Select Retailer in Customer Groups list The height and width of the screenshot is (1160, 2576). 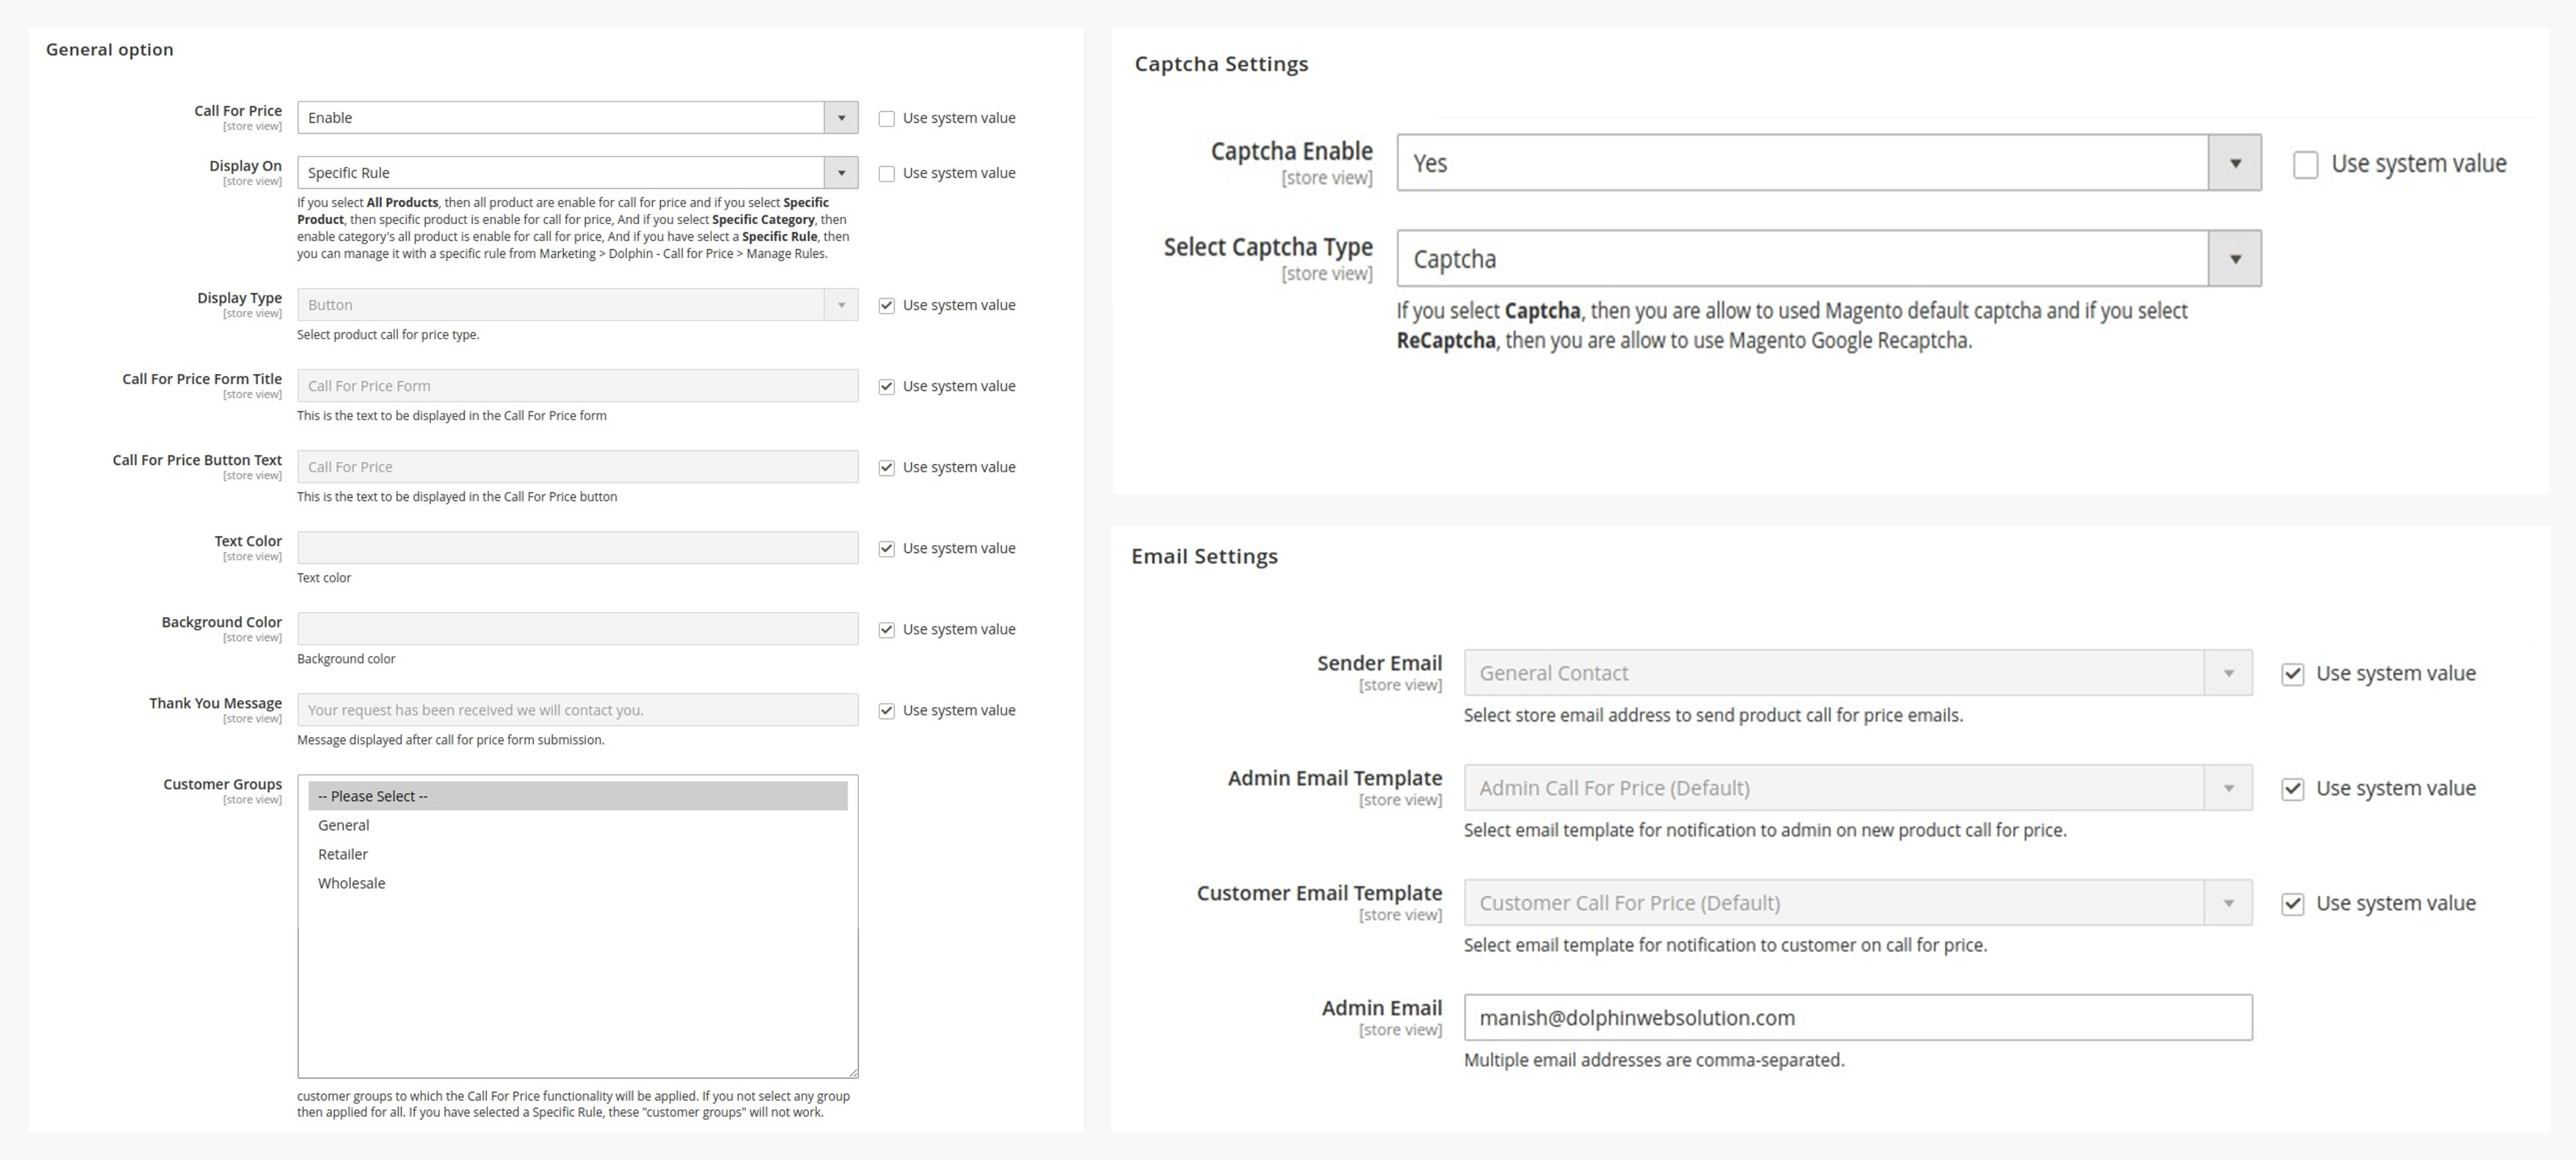pos(578,854)
